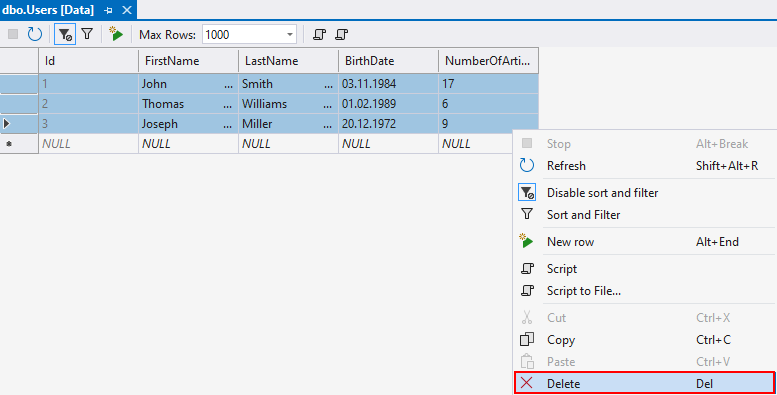
Task: Click the Id cell with value 2
Action: (x=89, y=104)
